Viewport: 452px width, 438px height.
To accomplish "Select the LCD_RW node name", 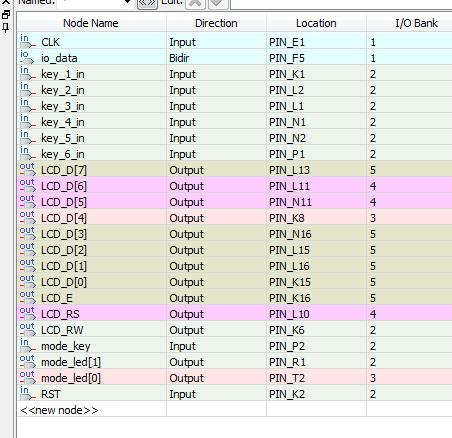I will point(62,330).
